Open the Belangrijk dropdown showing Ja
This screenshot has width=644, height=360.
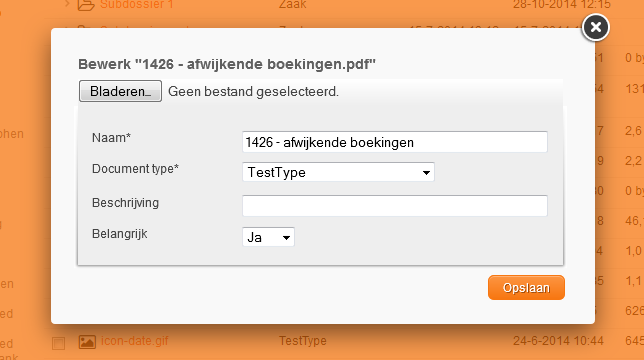pos(268,237)
